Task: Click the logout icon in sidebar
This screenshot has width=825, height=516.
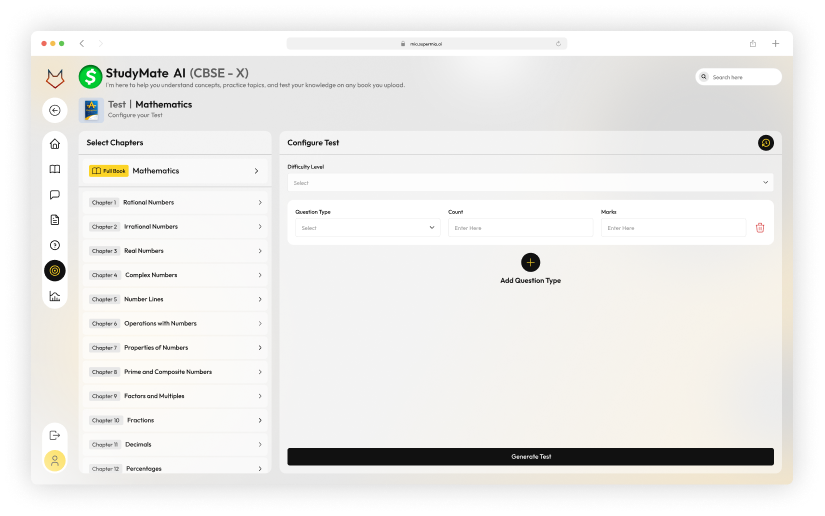Action: pyautogui.click(x=55, y=435)
